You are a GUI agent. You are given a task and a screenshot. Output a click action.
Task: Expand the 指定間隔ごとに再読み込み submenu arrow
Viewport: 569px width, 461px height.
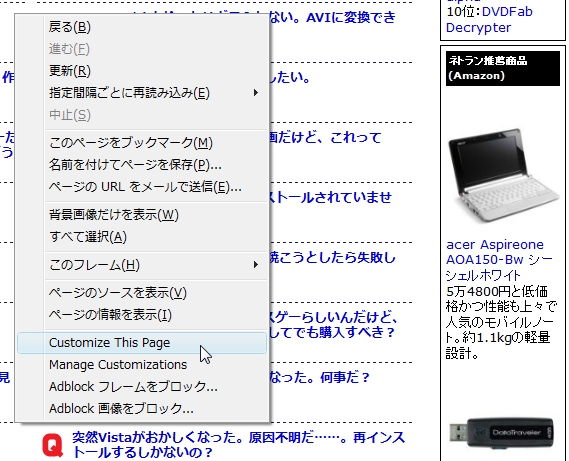pyautogui.click(x=256, y=93)
